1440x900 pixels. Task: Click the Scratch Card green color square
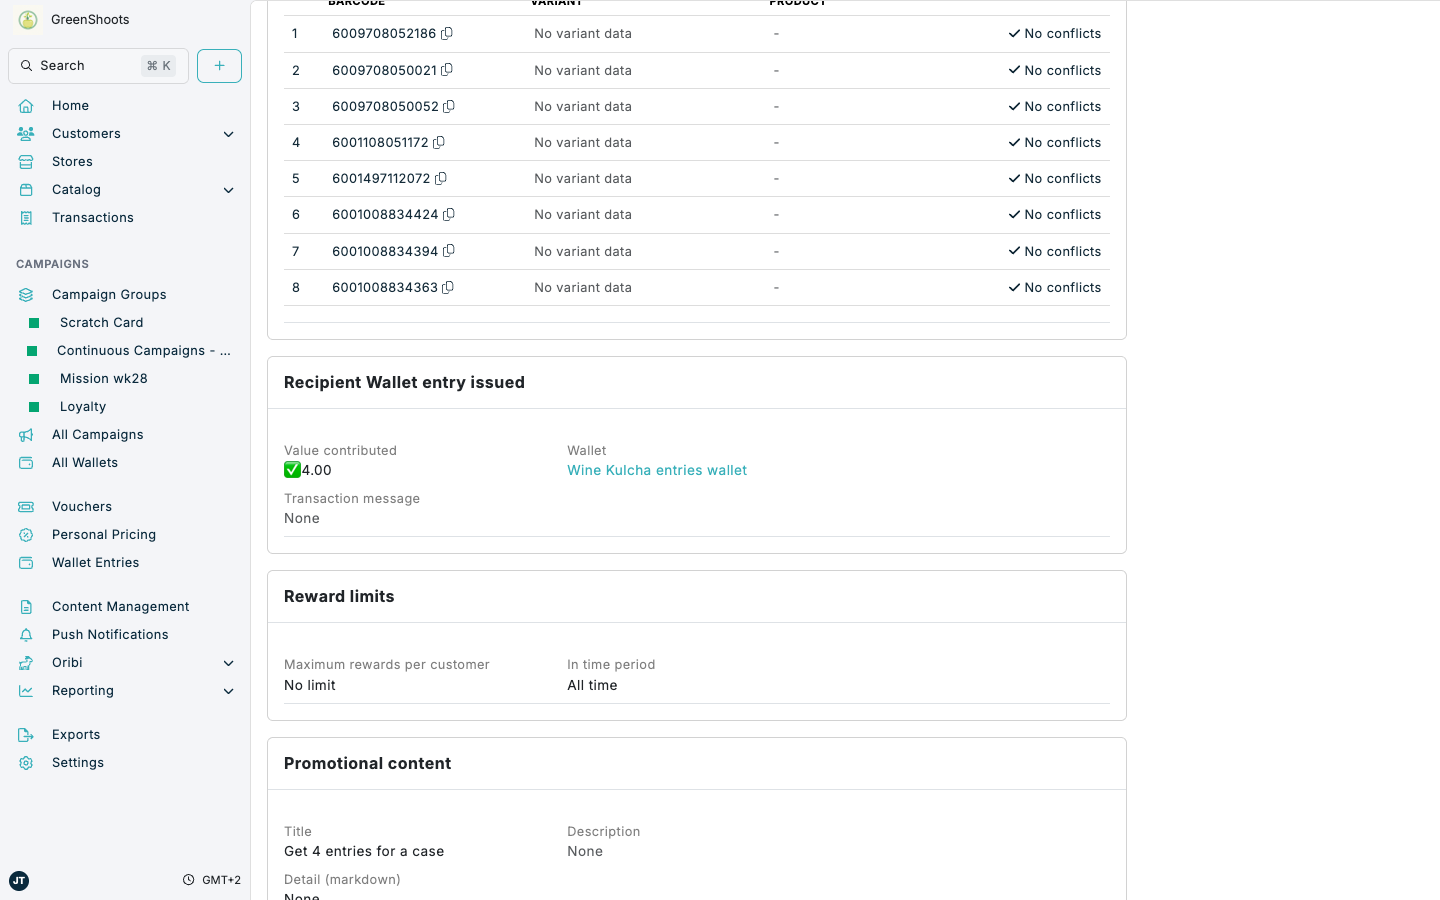pos(34,323)
